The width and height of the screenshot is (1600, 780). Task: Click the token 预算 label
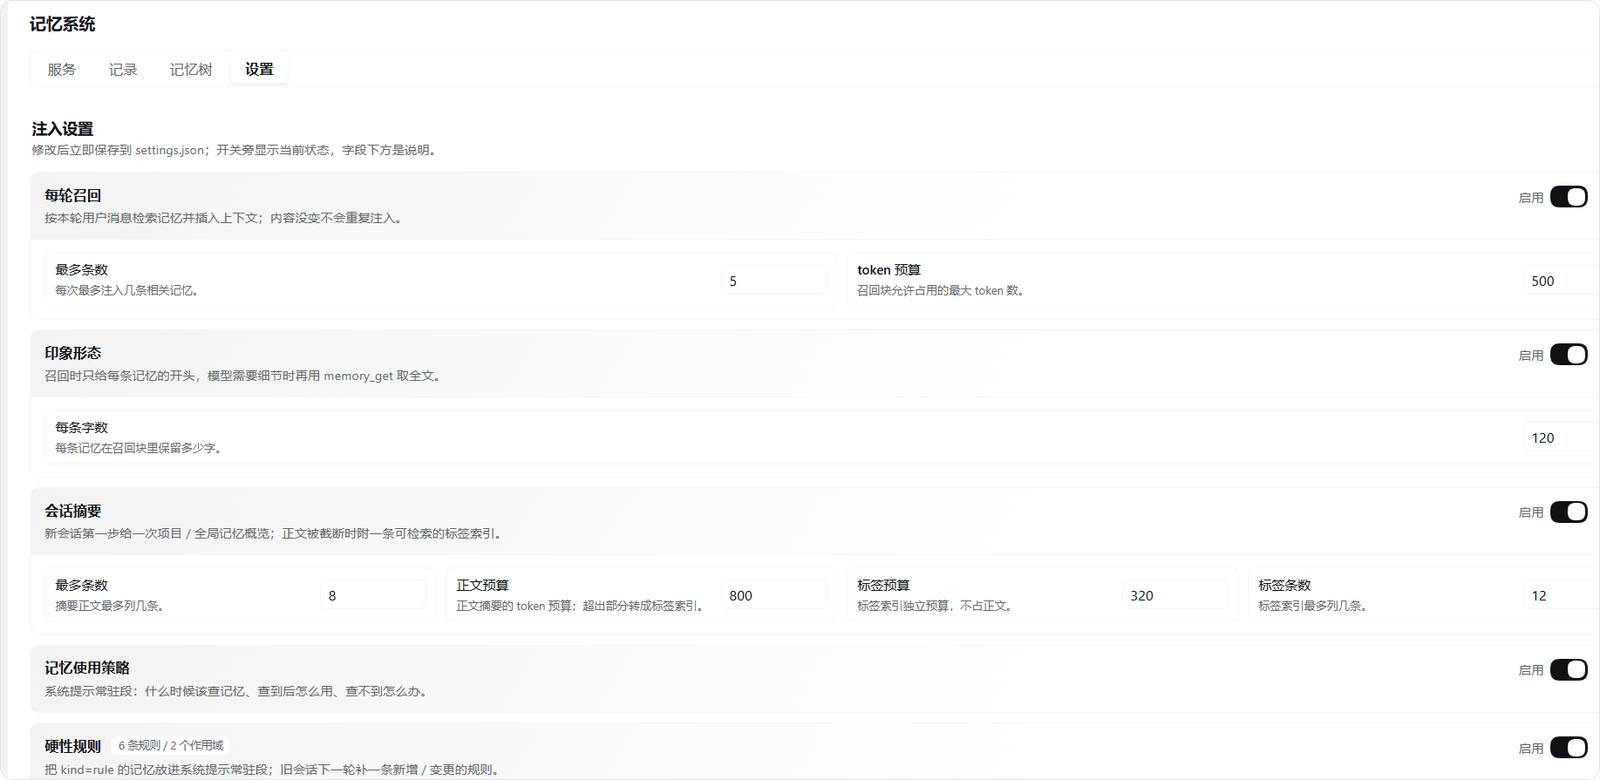[x=889, y=270]
